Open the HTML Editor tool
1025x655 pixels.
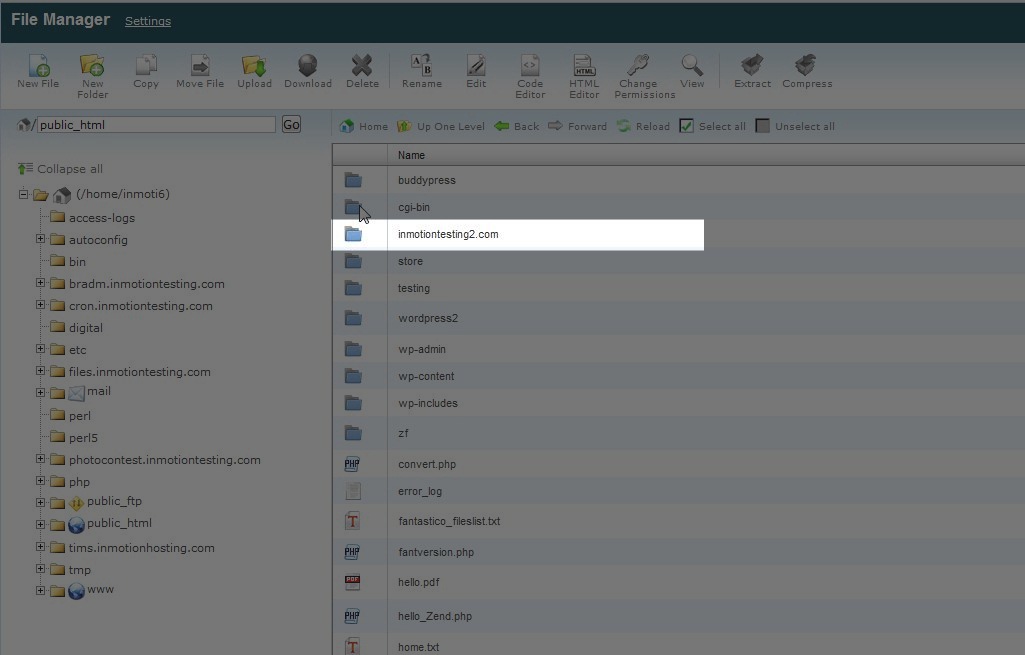tap(584, 66)
